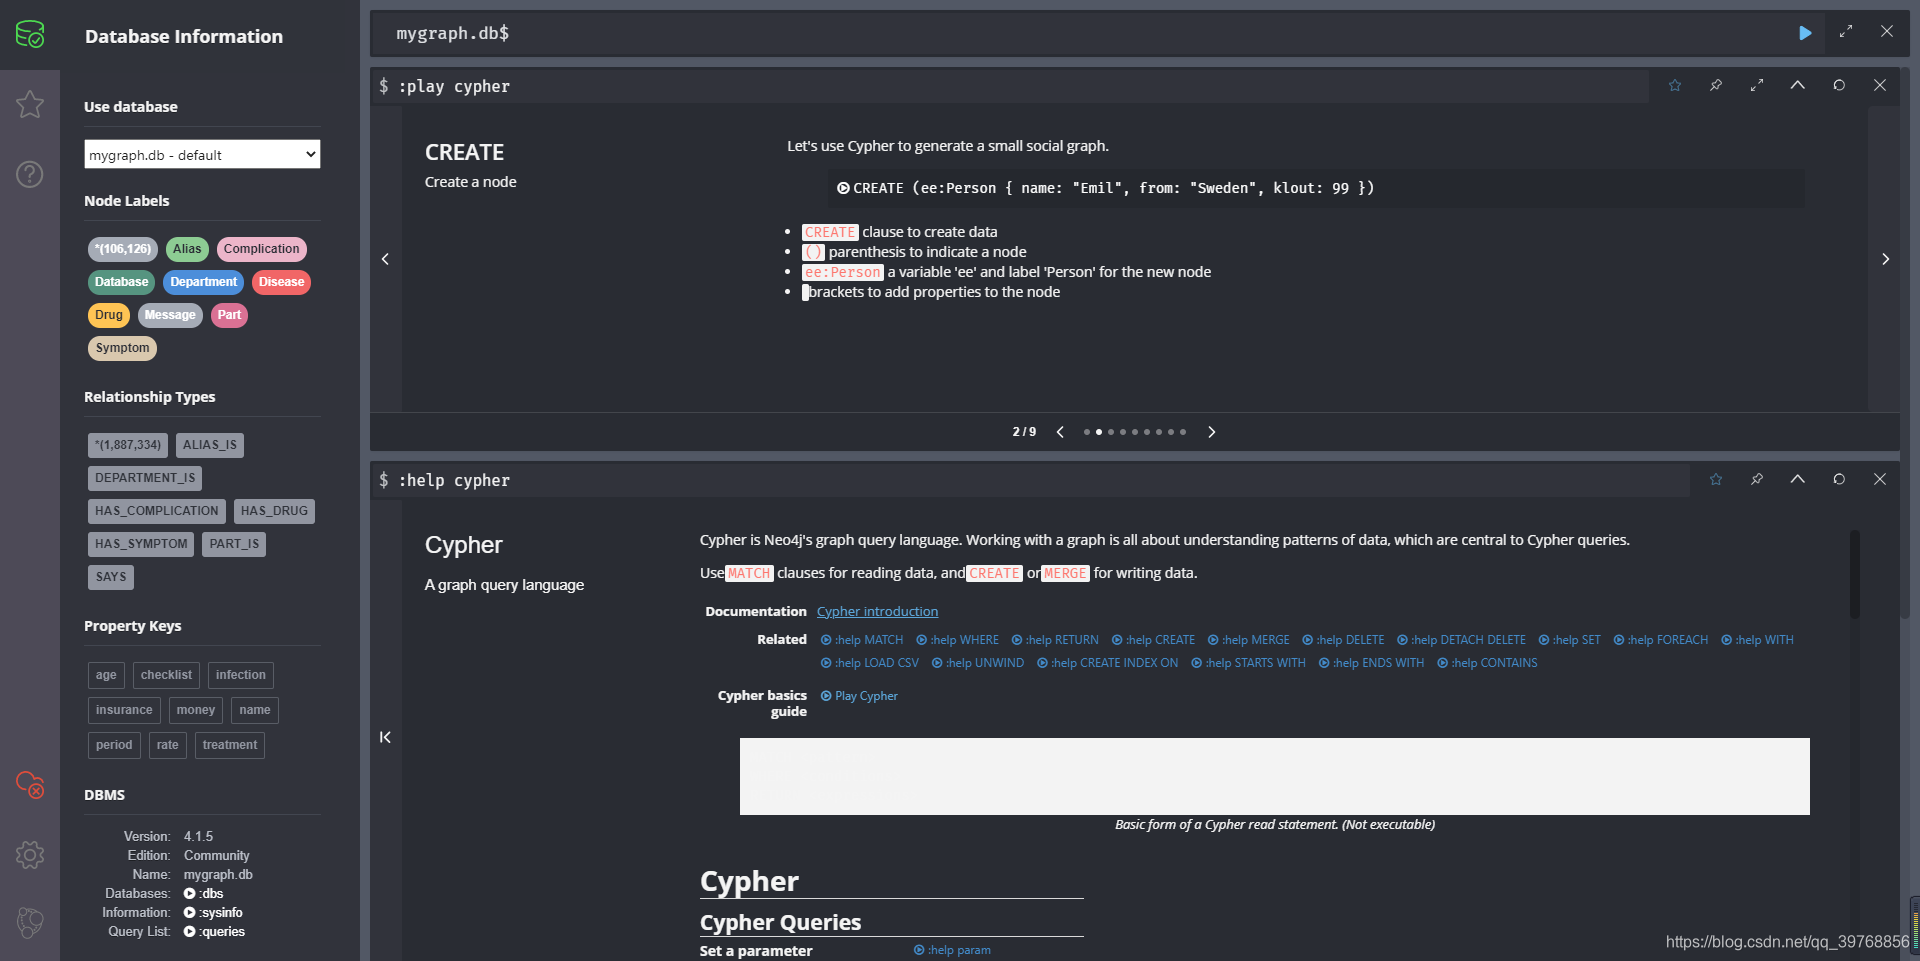Image resolution: width=1920 pixels, height=961 pixels.
Task: Save the :play cypher frame as favorite
Action: [1675, 85]
